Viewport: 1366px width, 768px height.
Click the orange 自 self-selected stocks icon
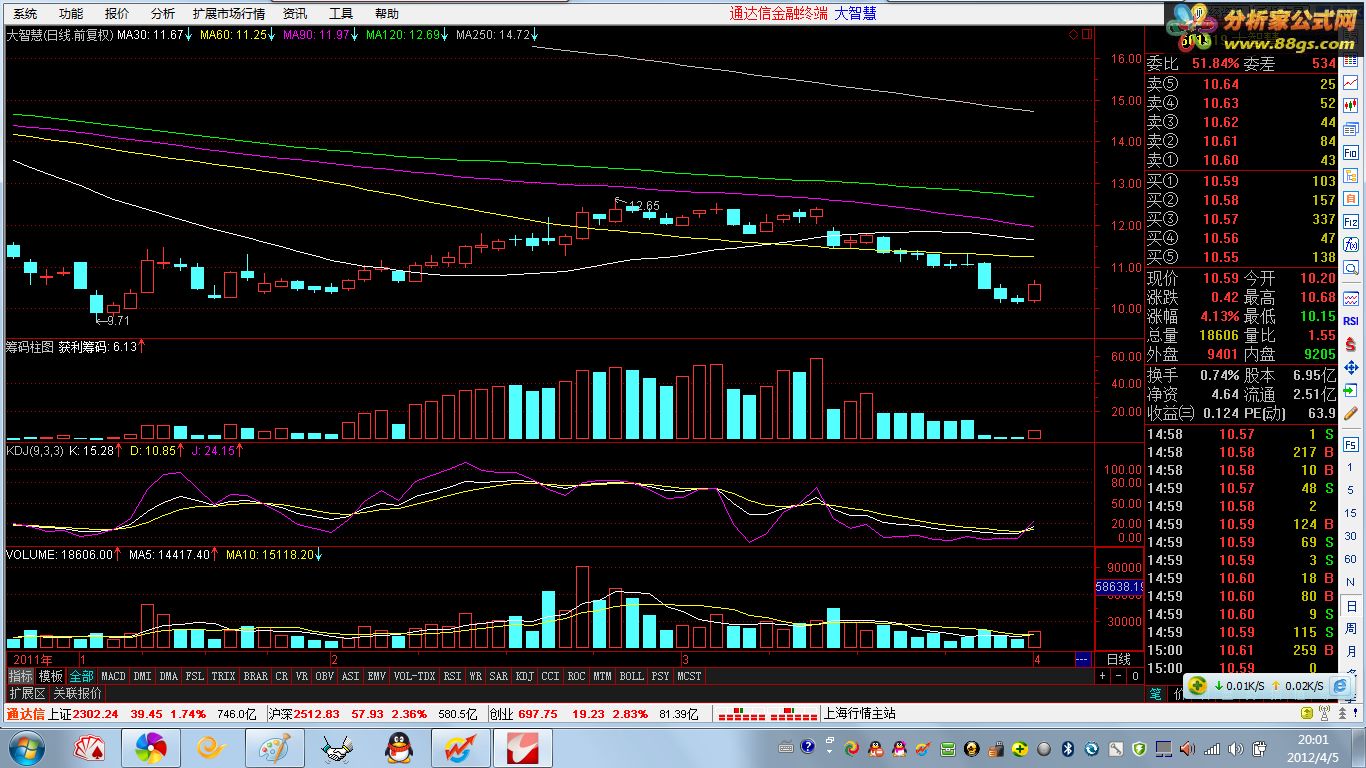pos(1351,198)
